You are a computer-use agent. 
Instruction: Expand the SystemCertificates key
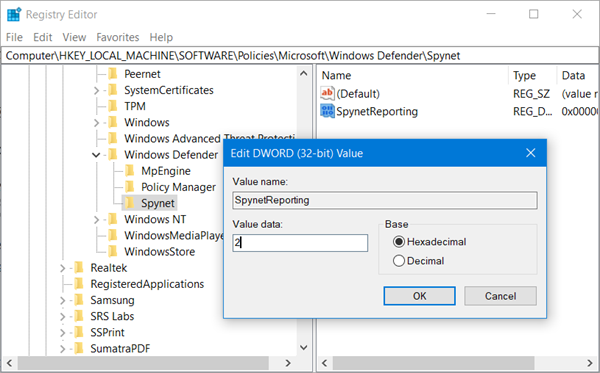[x=96, y=90]
